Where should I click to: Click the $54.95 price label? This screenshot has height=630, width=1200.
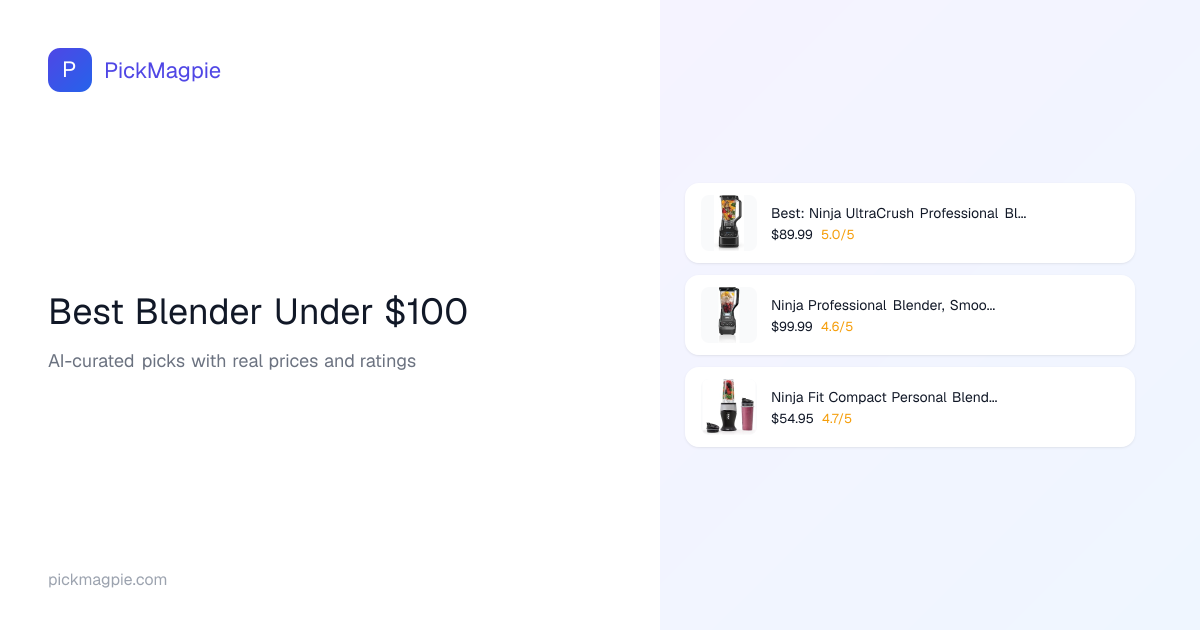tap(791, 419)
